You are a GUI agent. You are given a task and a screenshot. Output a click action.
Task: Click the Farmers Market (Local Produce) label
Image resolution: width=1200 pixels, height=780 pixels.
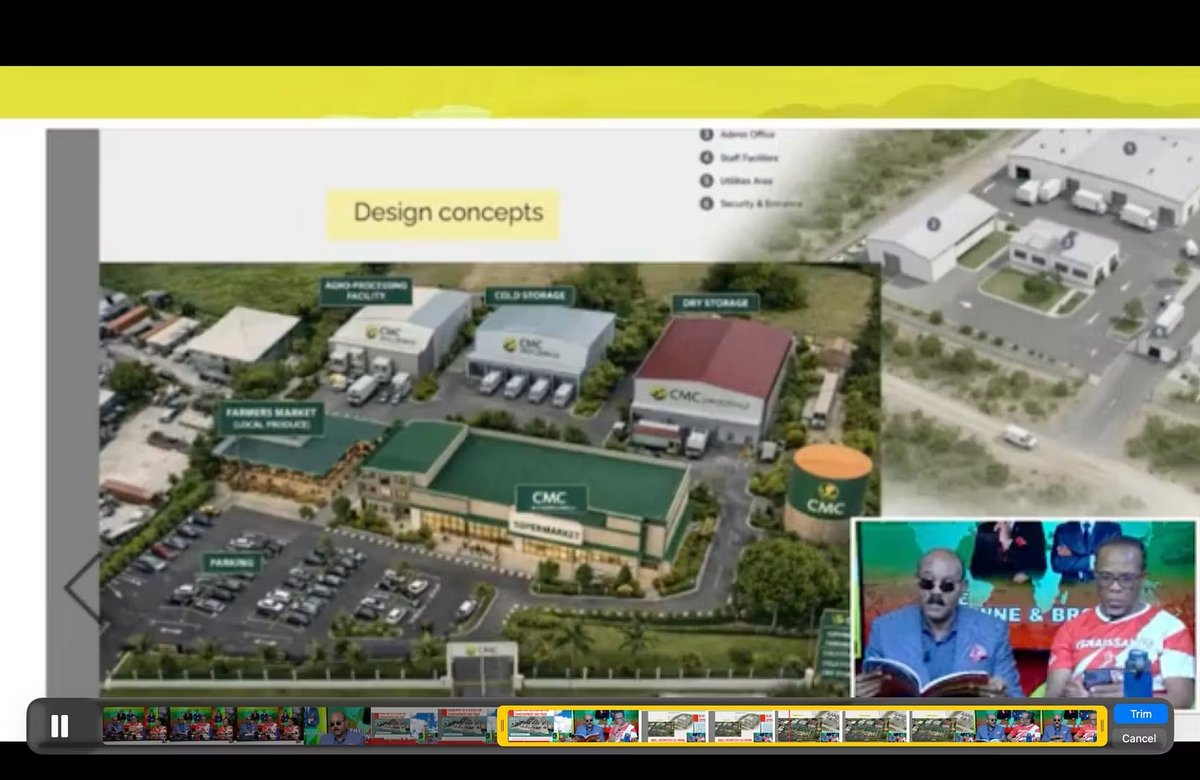pos(268,416)
